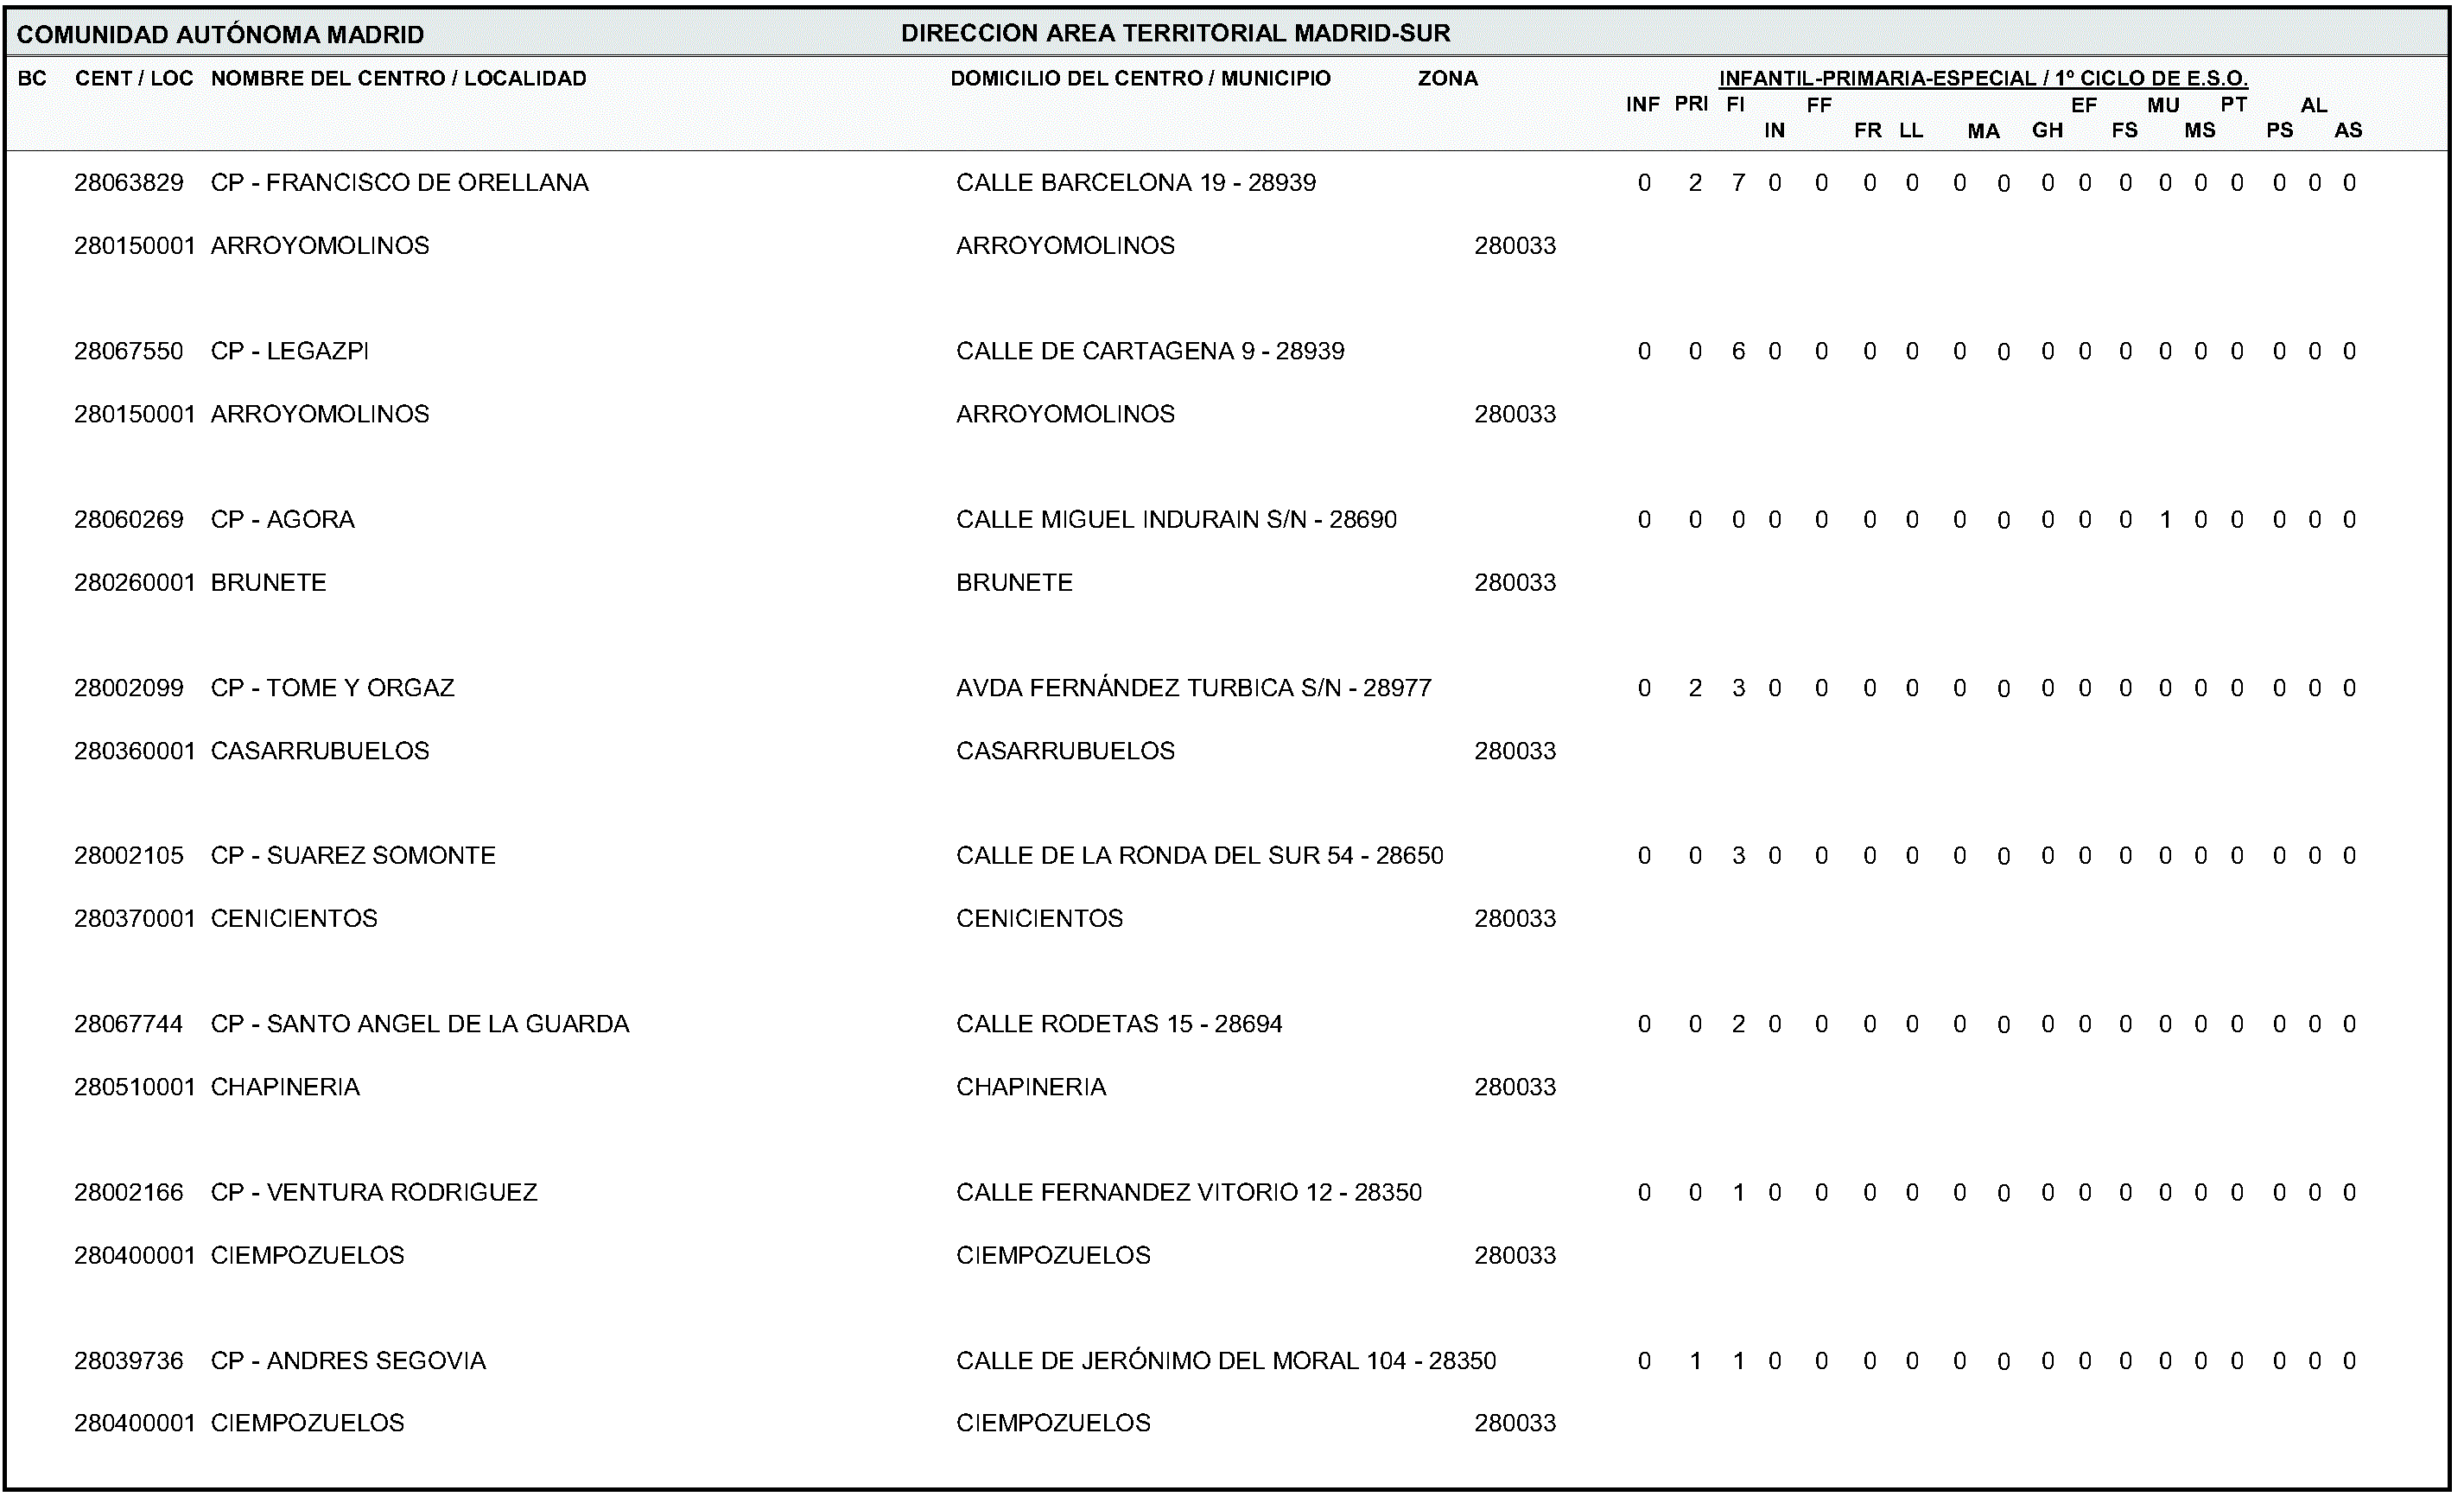The image size is (2464, 1503).
Task: Select the CP - SUAREZ SOMONTE entry
Action: [x=353, y=856]
